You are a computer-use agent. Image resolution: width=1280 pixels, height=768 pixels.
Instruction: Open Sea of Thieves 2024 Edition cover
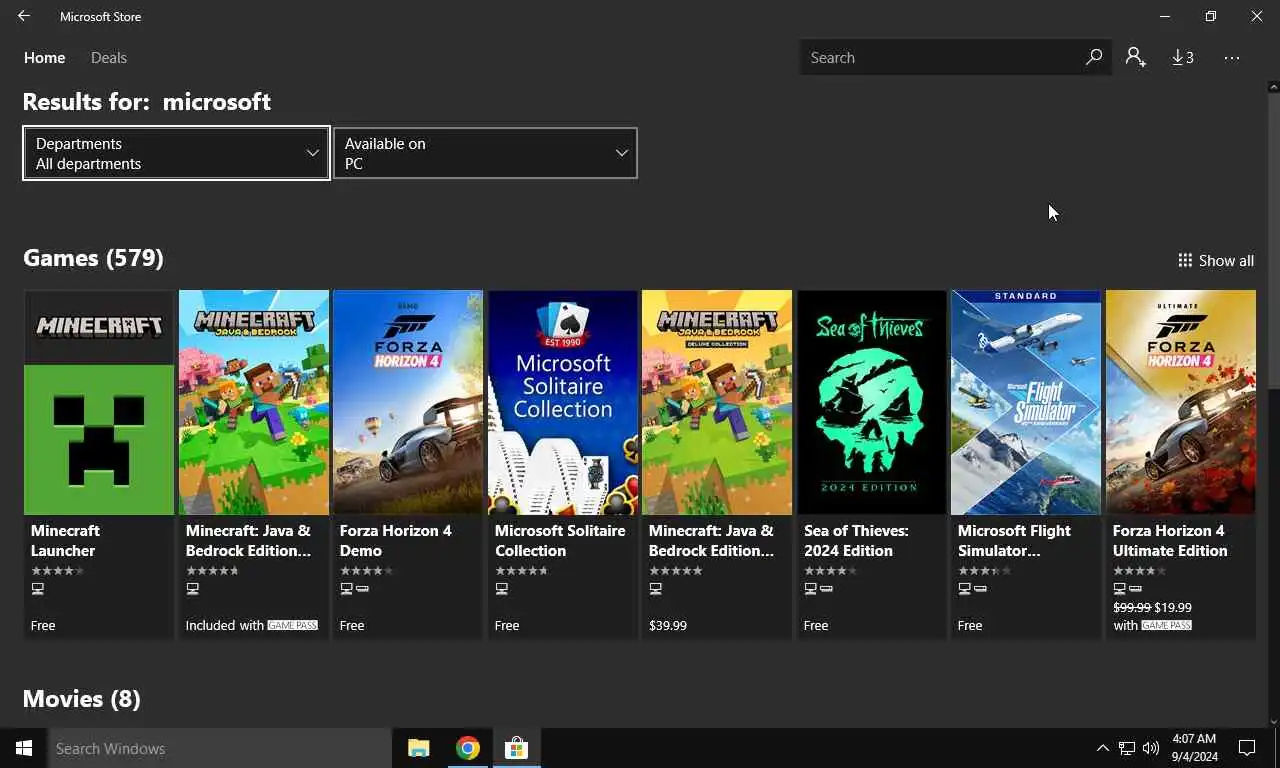[872, 402]
